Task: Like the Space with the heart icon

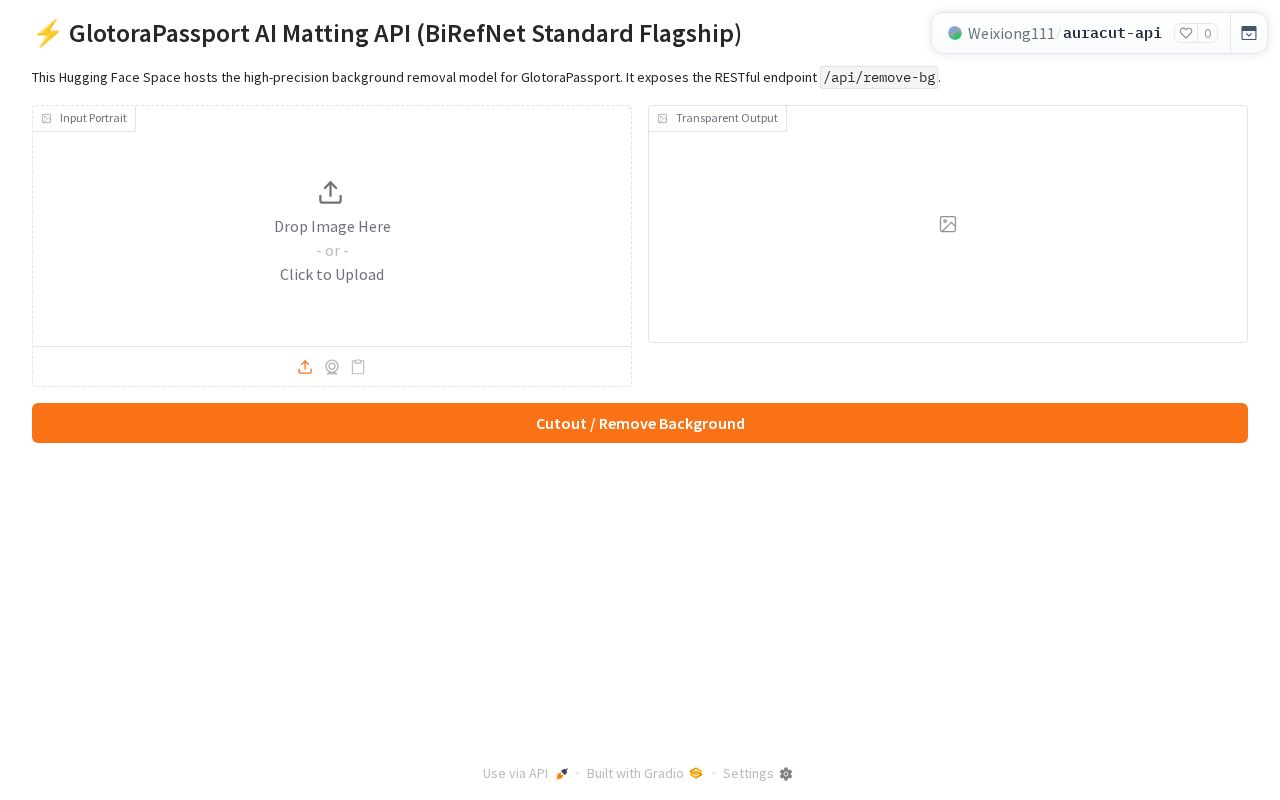Action: coord(1186,33)
